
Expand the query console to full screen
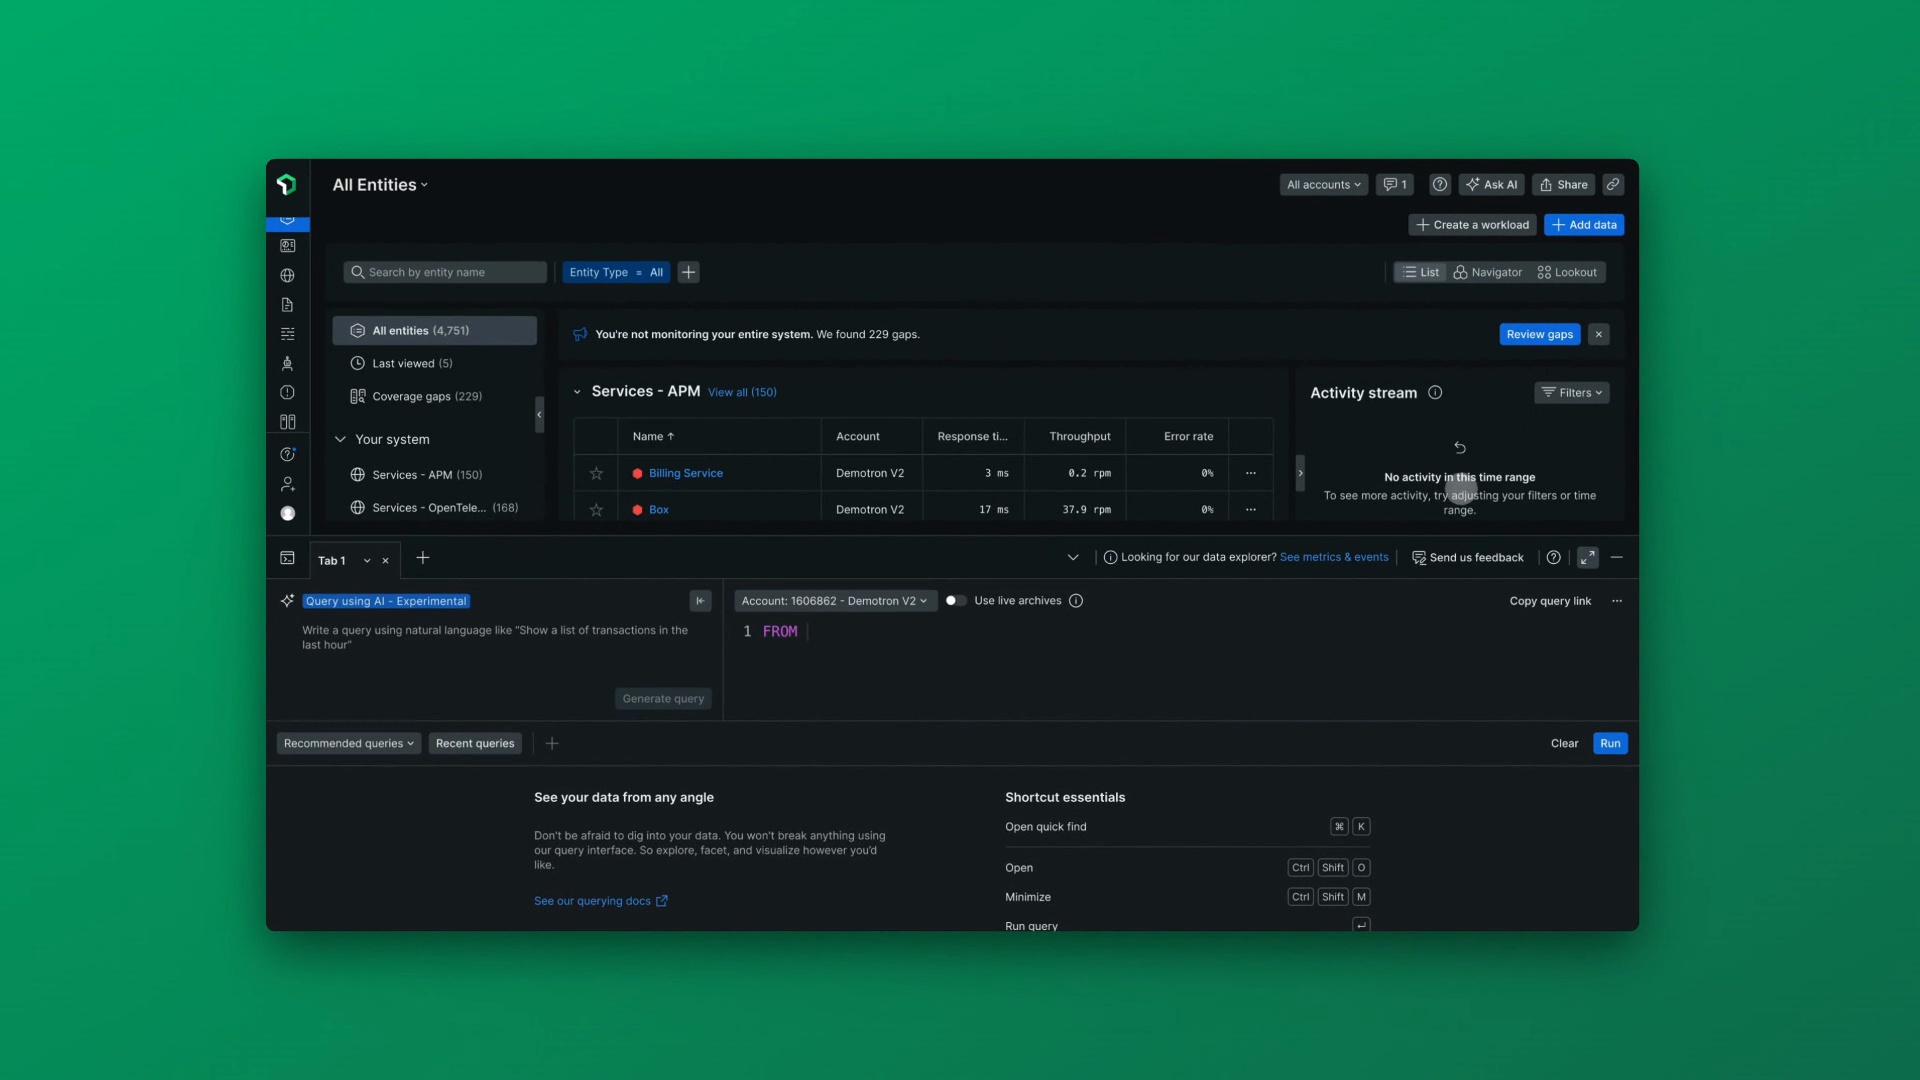pyautogui.click(x=1587, y=558)
